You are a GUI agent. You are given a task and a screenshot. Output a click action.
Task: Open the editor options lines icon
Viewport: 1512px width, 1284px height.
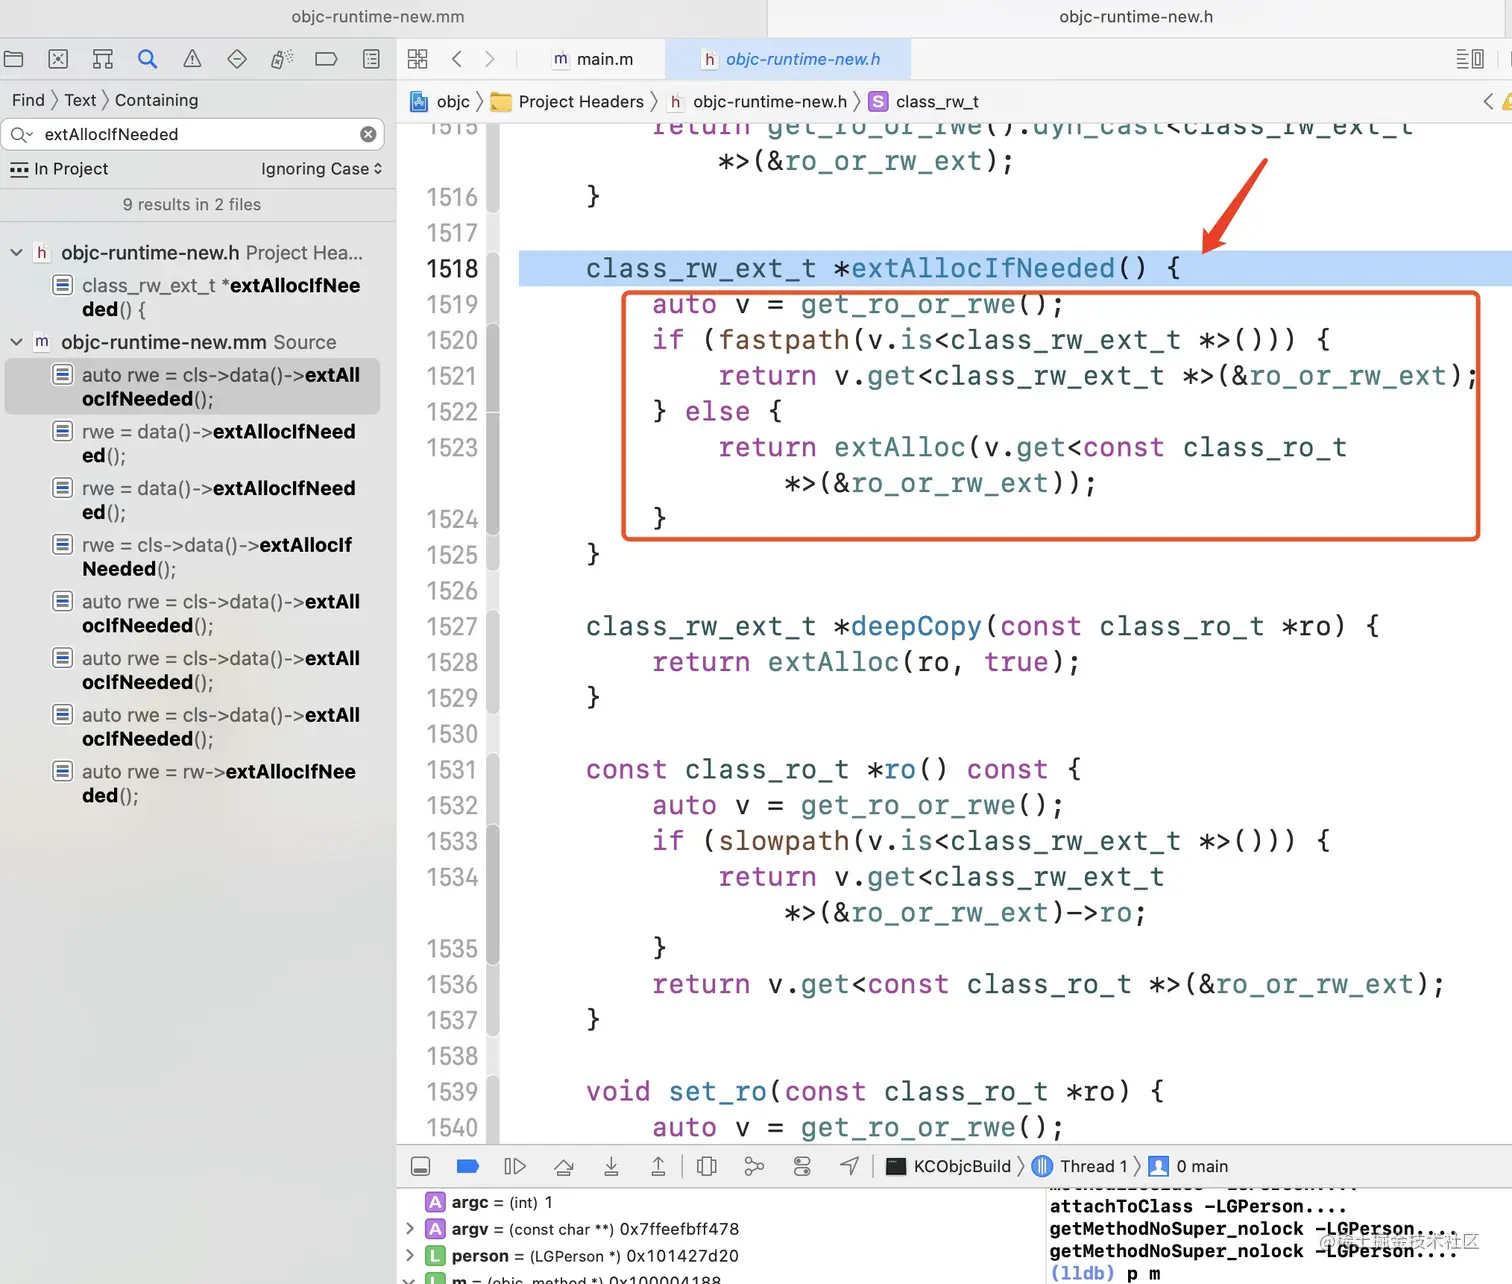[x=1470, y=59]
